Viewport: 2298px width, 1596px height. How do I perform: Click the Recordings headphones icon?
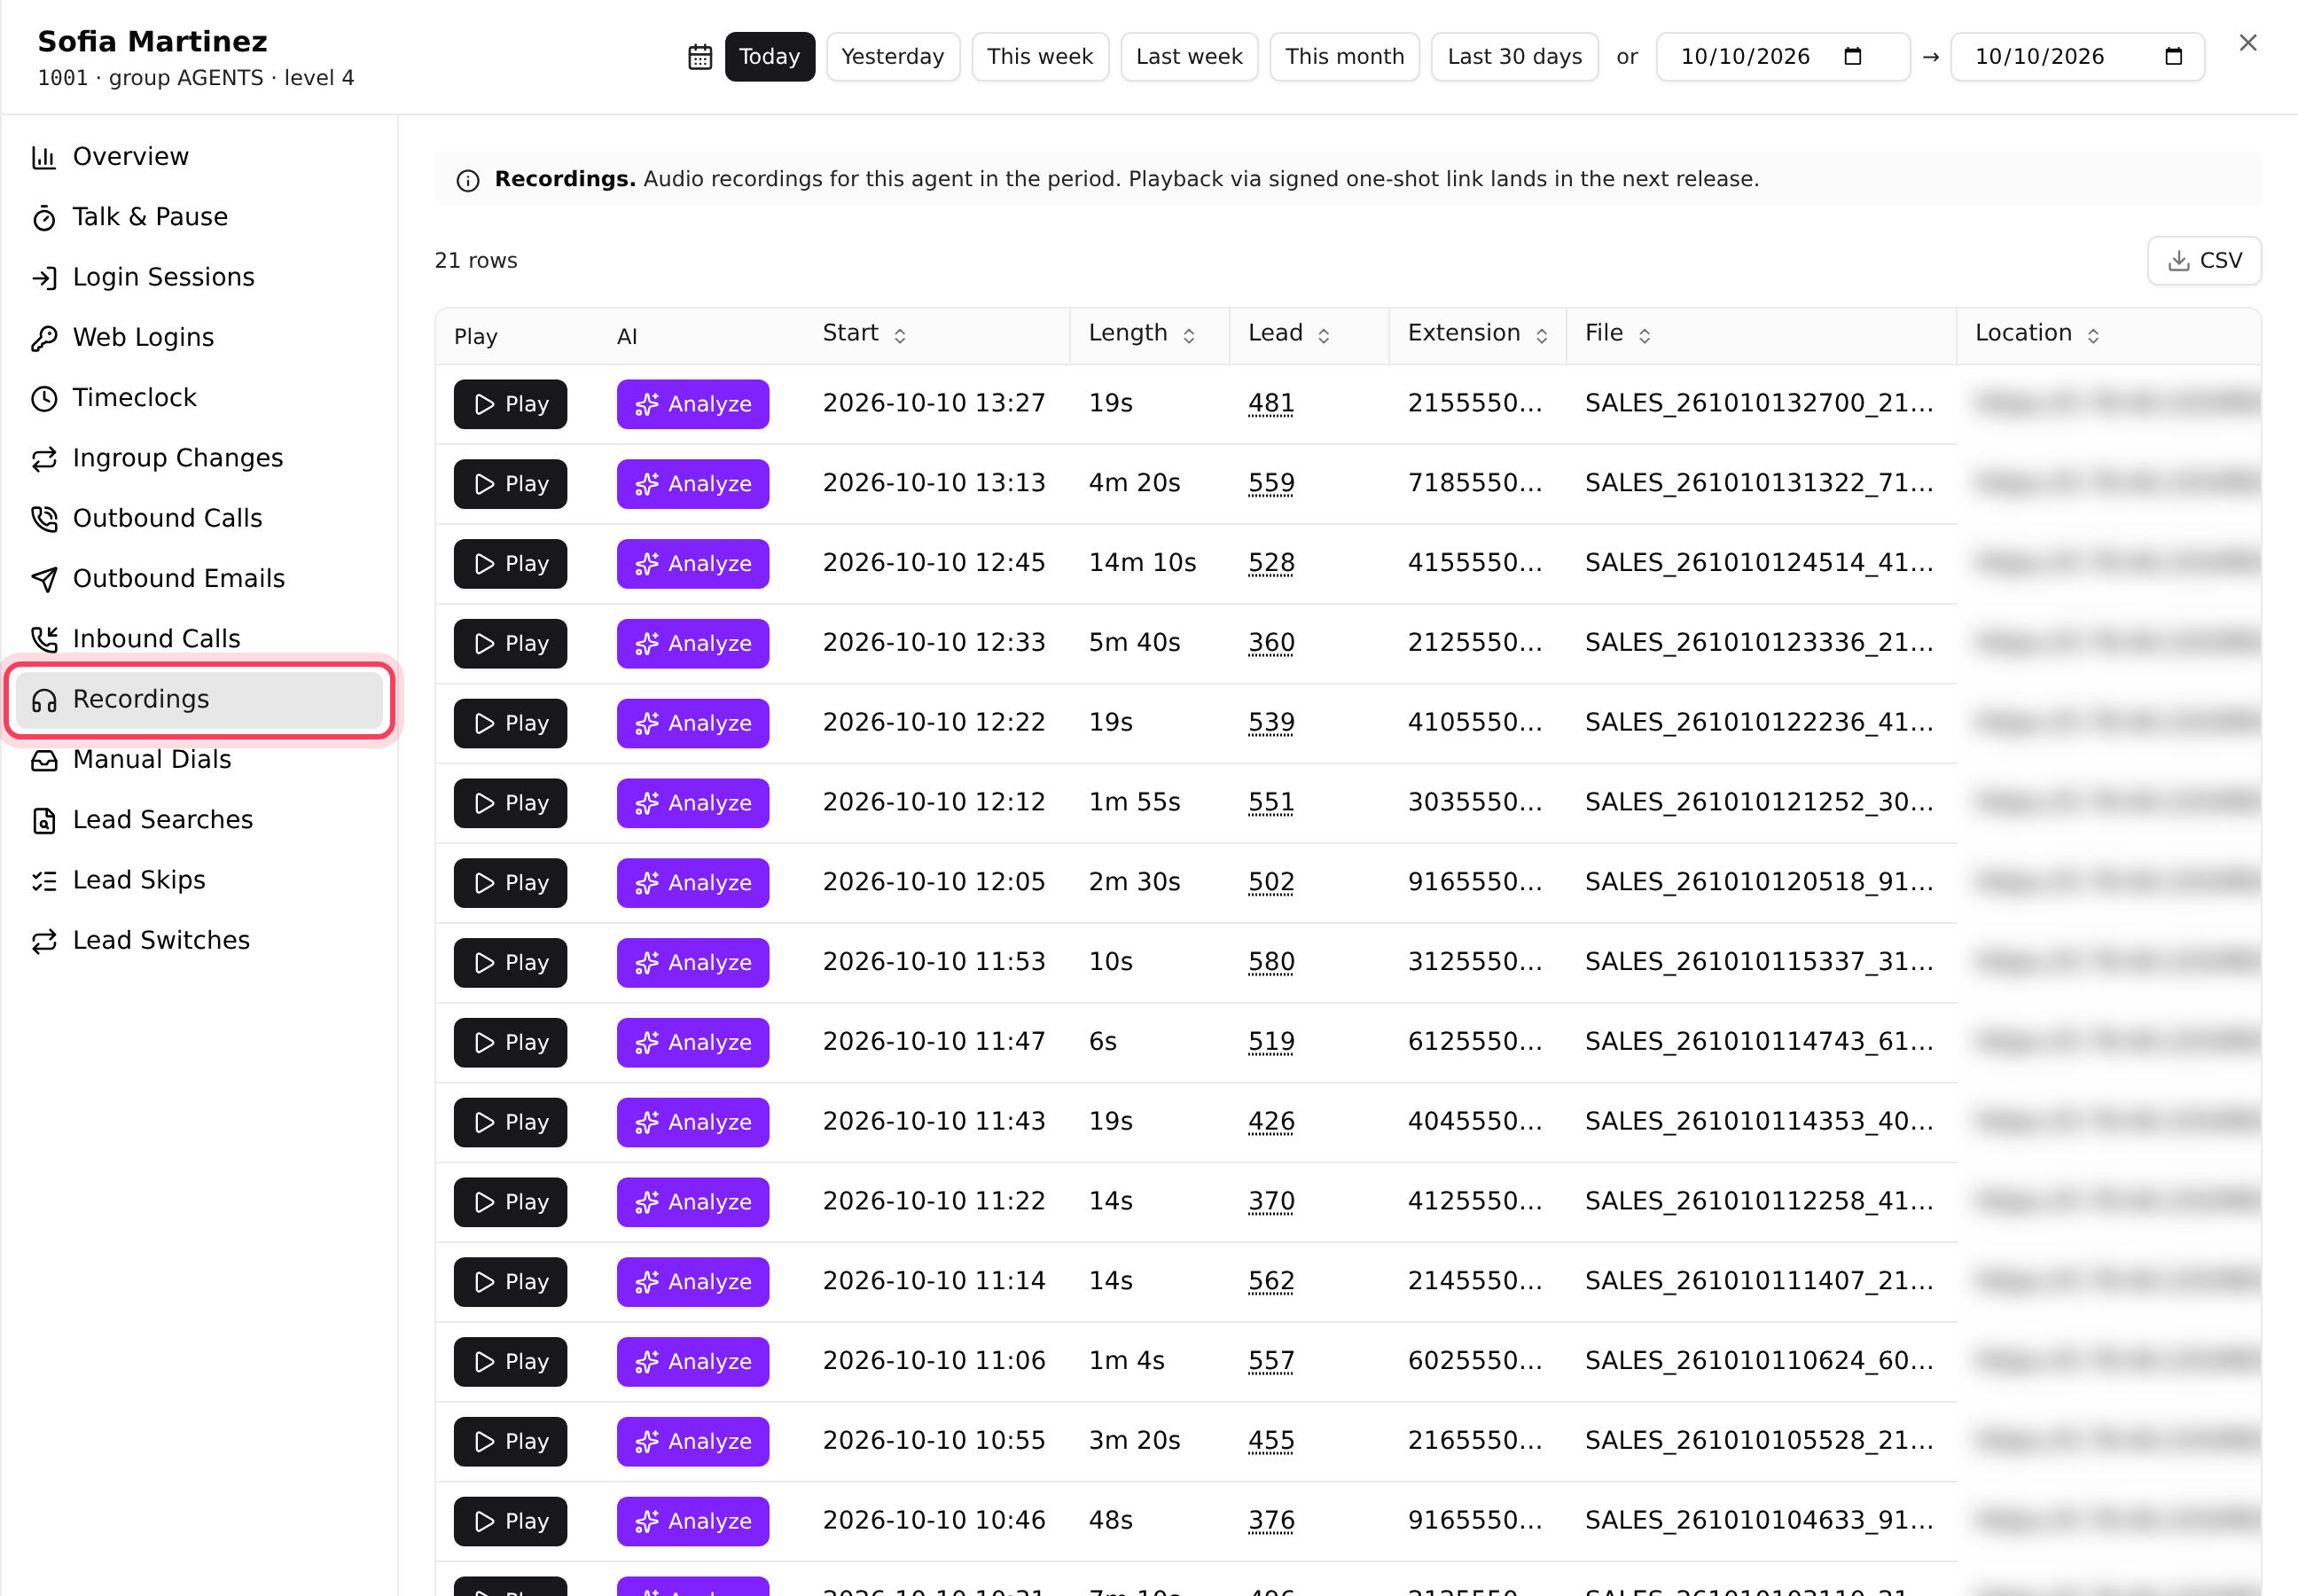(44, 700)
